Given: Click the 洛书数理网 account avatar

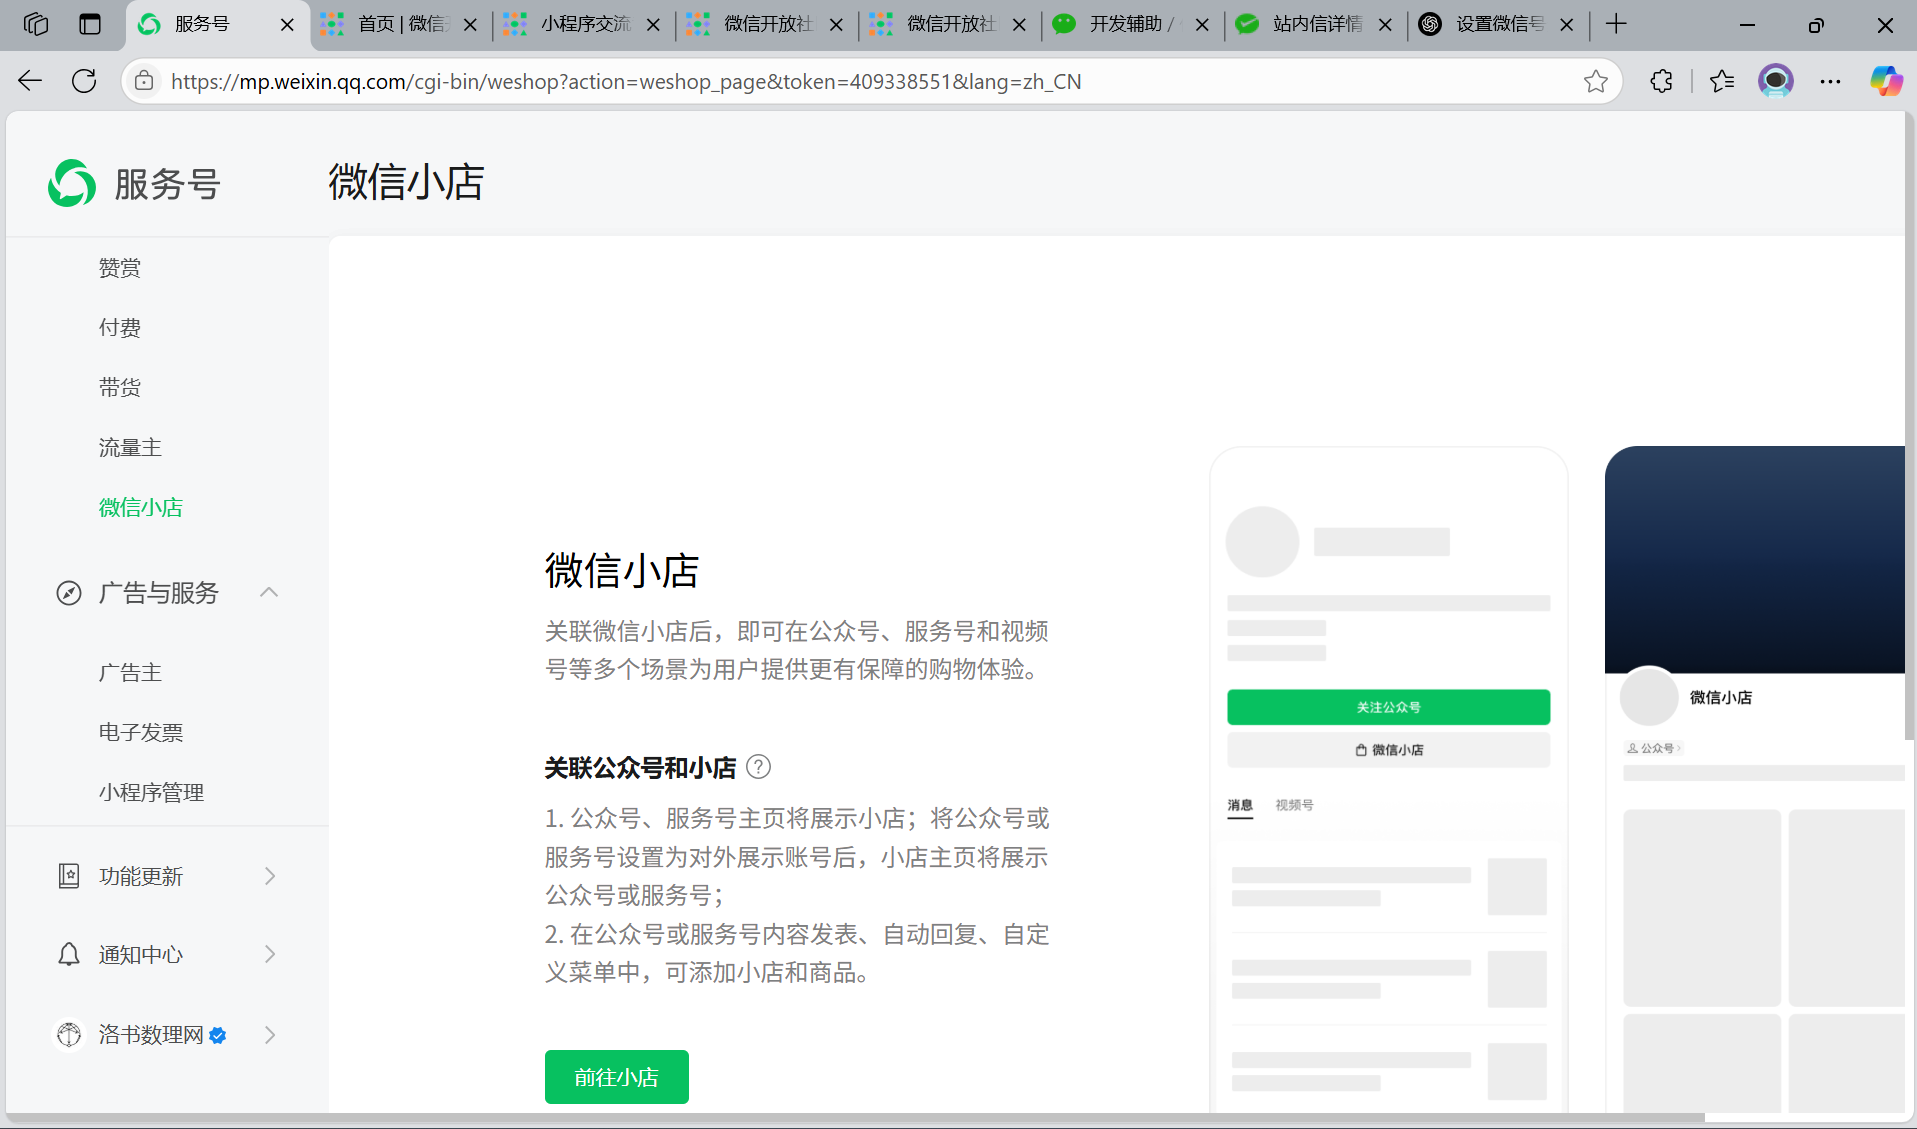Looking at the screenshot, I should coord(68,1034).
